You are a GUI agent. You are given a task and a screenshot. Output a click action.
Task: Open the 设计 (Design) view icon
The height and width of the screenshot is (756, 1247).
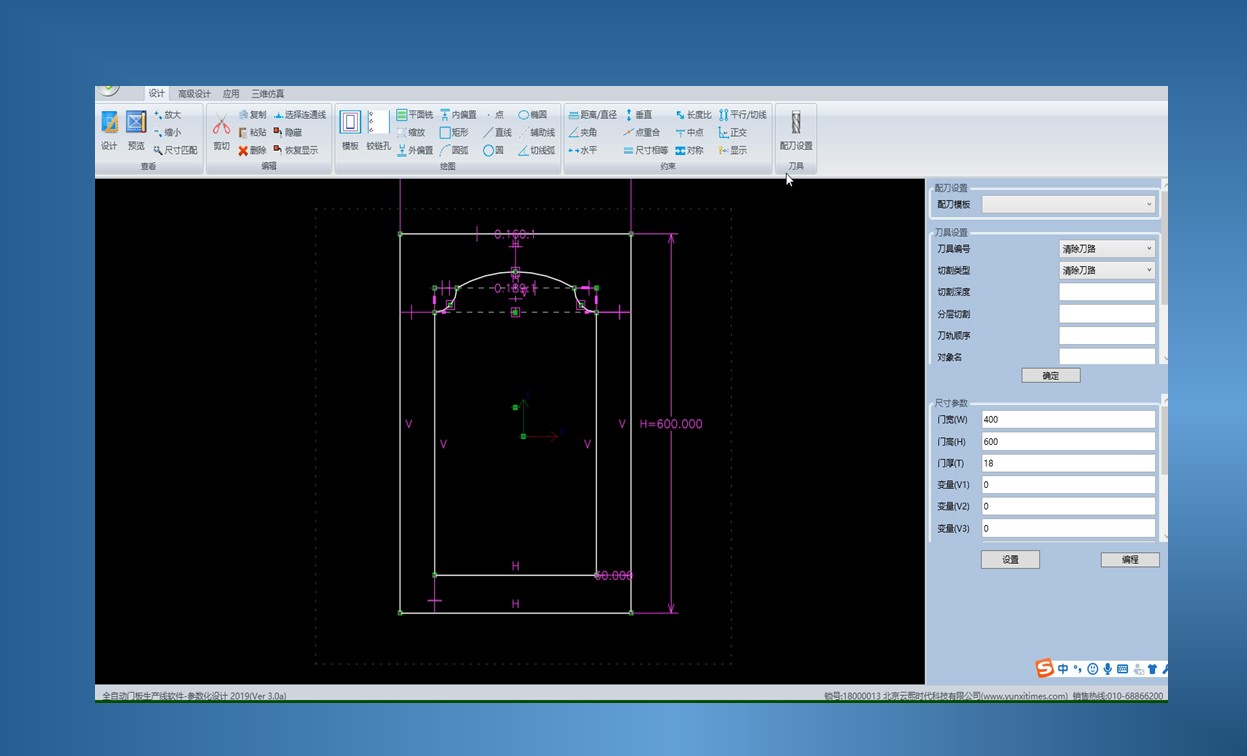click(109, 123)
